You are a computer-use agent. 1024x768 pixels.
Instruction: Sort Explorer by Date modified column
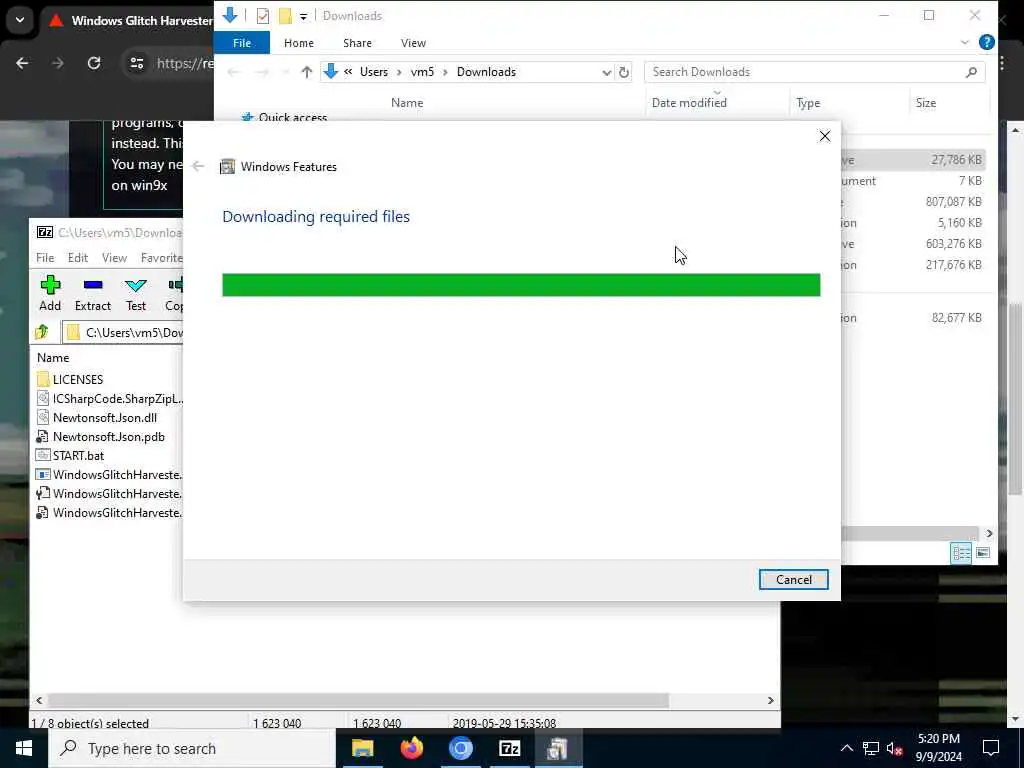(x=689, y=103)
